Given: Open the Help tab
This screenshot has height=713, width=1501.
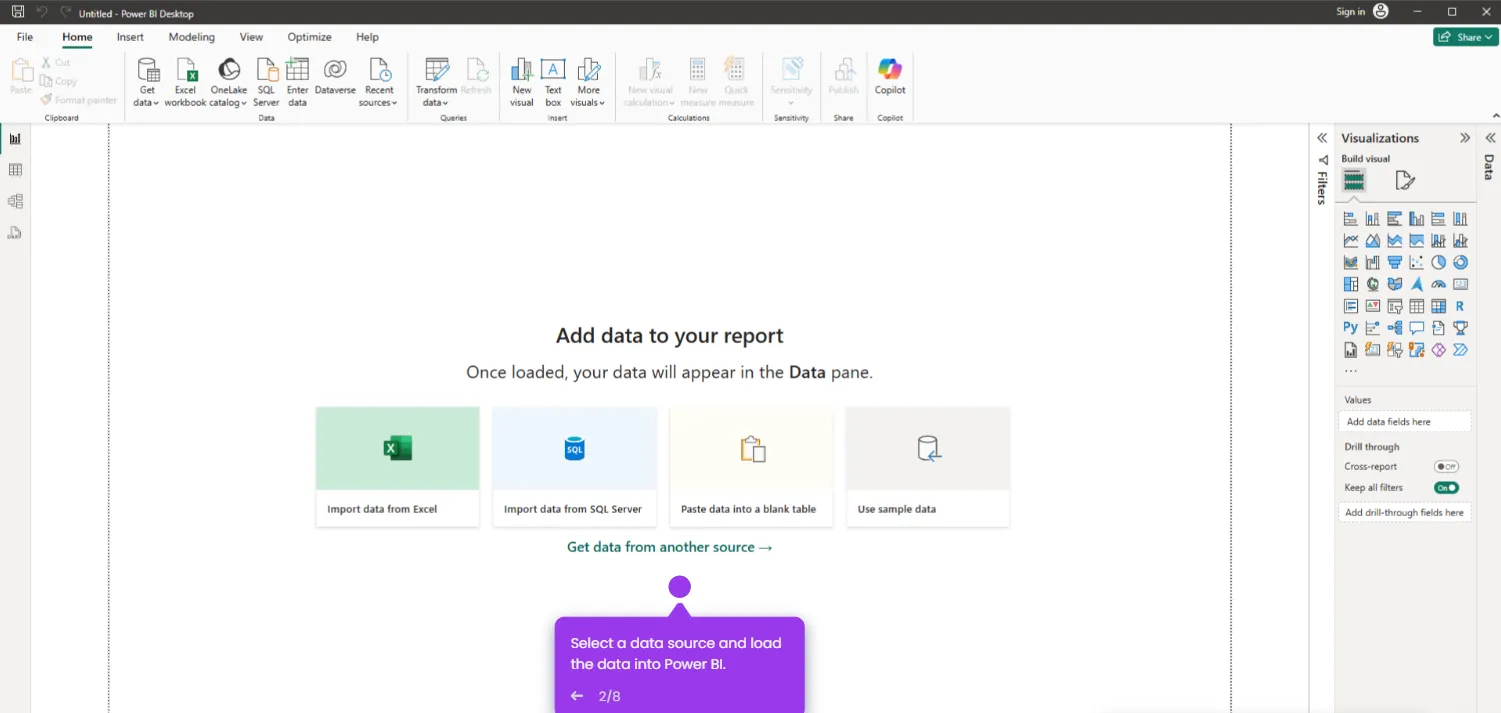Looking at the screenshot, I should click(x=367, y=37).
